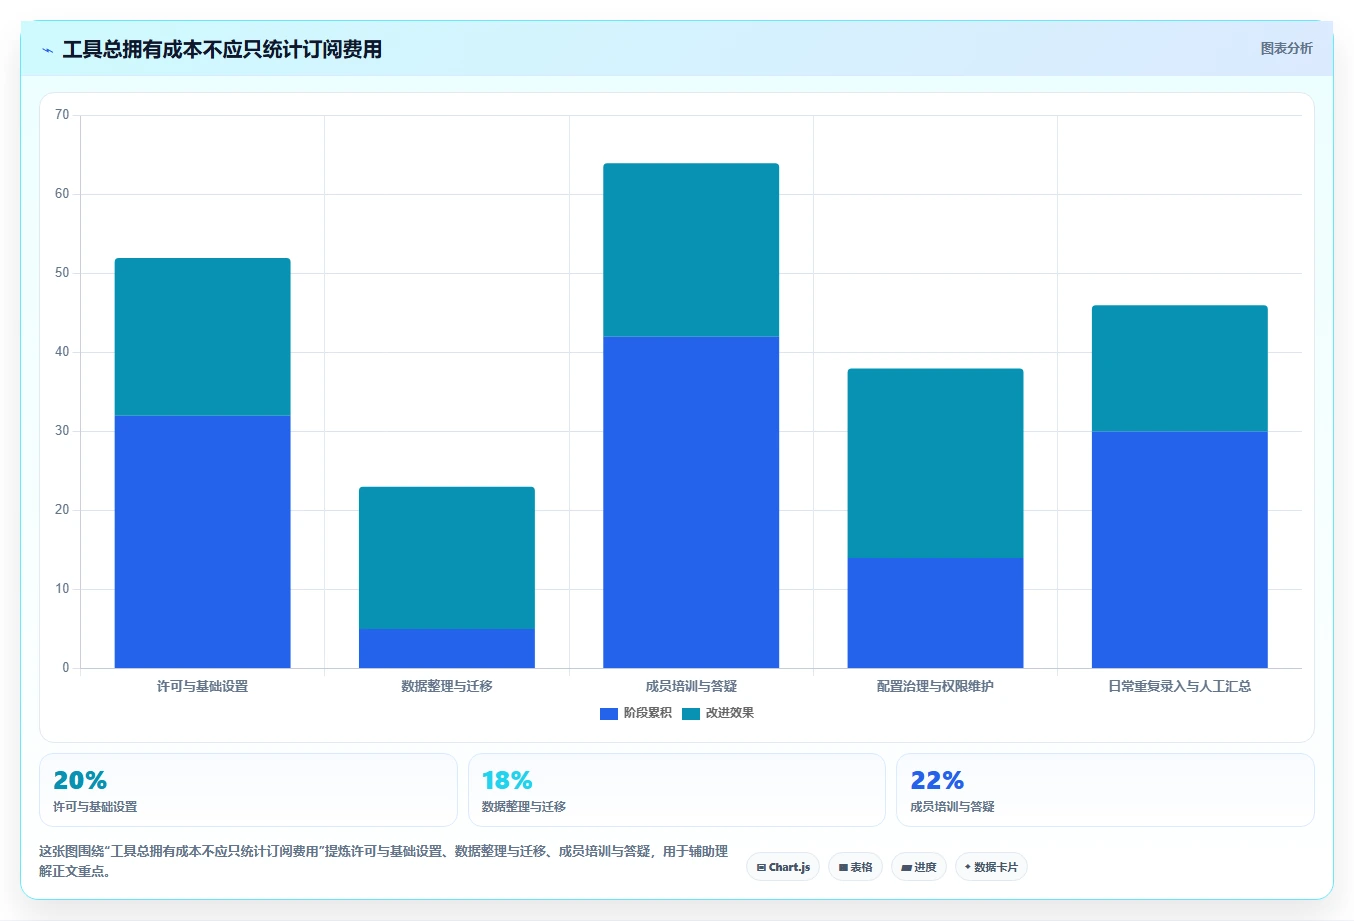Click teal 改进效果 bar for 日常重复录入与人工汇总
The image size is (1354, 921).
click(1180, 368)
